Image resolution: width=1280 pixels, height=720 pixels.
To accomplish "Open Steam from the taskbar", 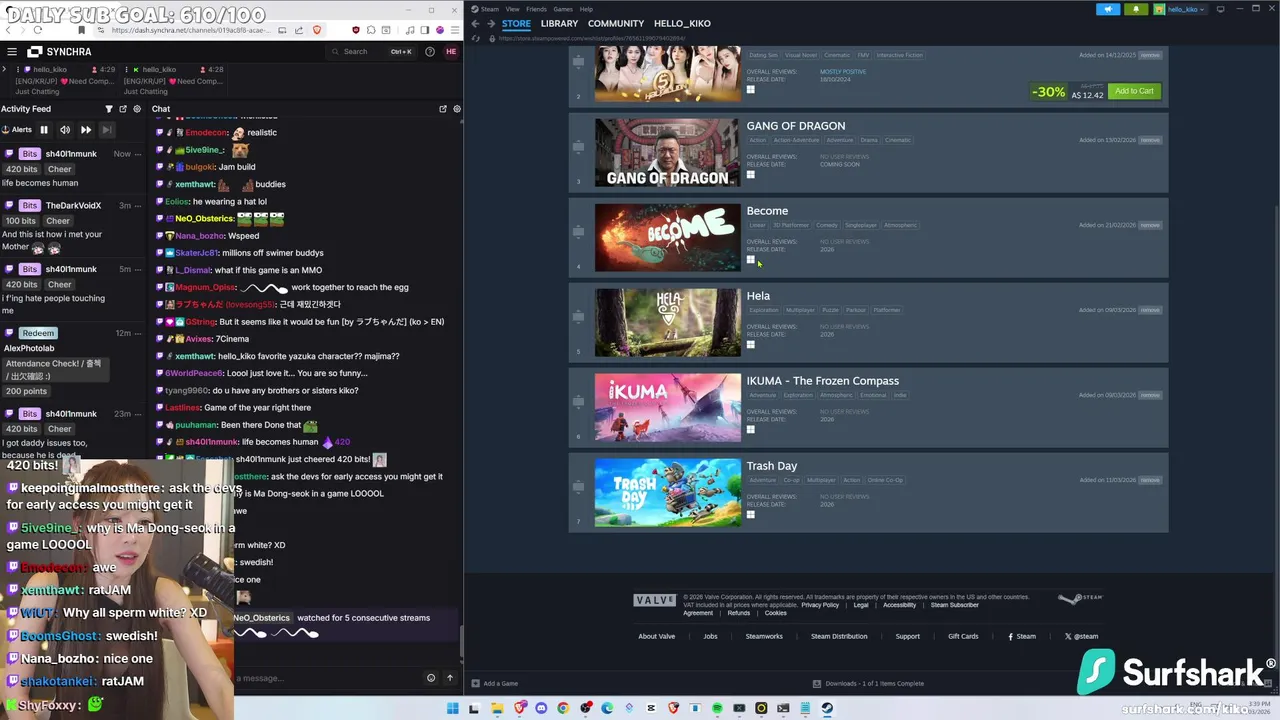I will pos(827,708).
